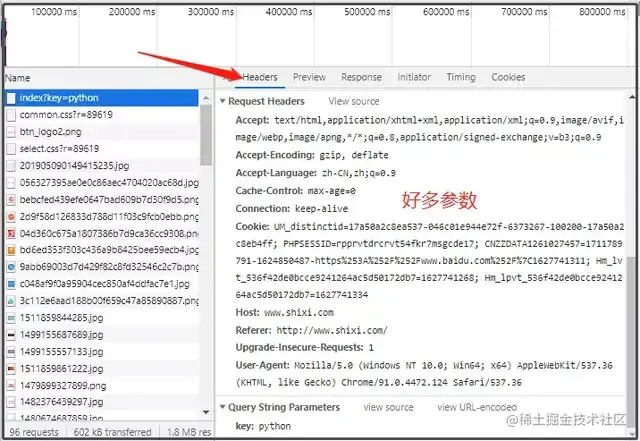The width and height of the screenshot is (640, 441).
Task: Click headers panel scrollbar thumb
Action: [632, 342]
